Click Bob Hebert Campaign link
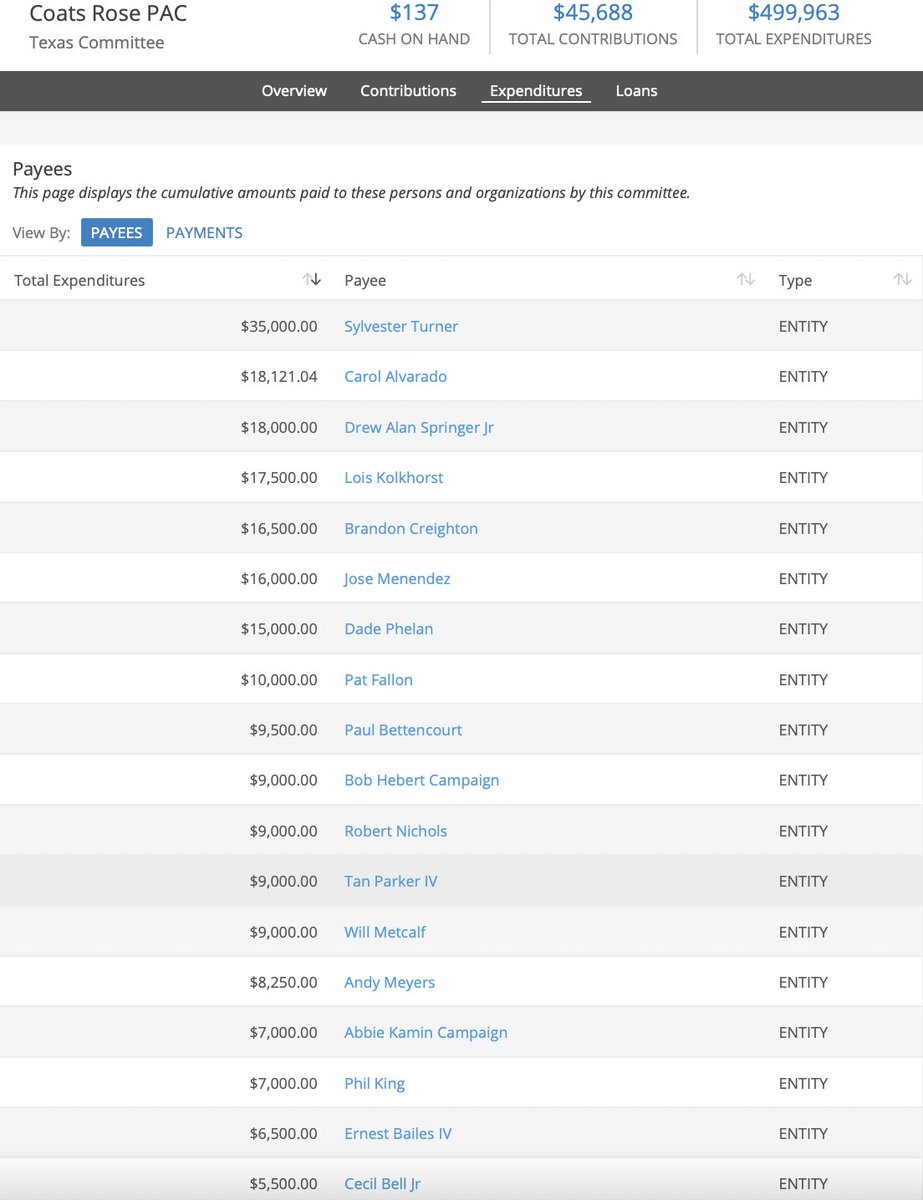 [x=421, y=780]
